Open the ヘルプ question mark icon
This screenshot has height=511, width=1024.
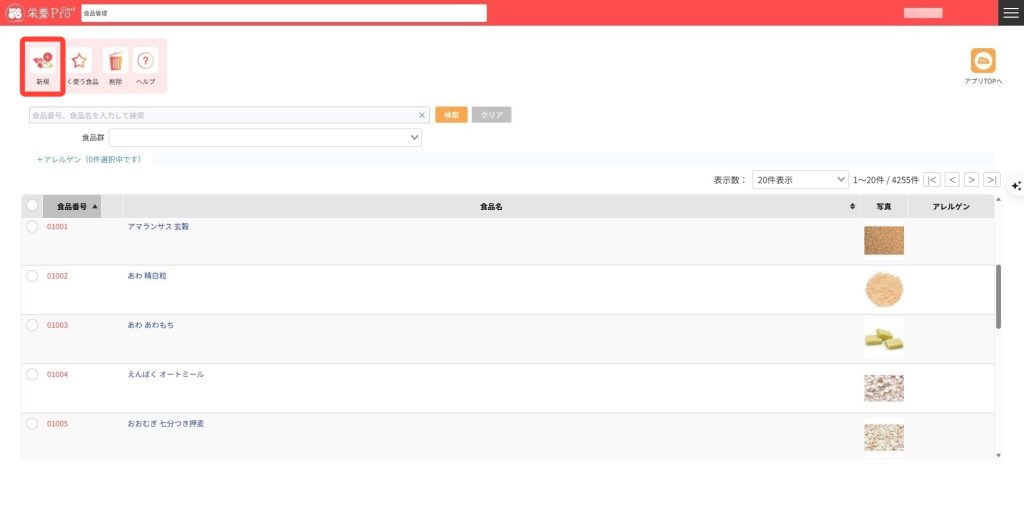(146, 62)
